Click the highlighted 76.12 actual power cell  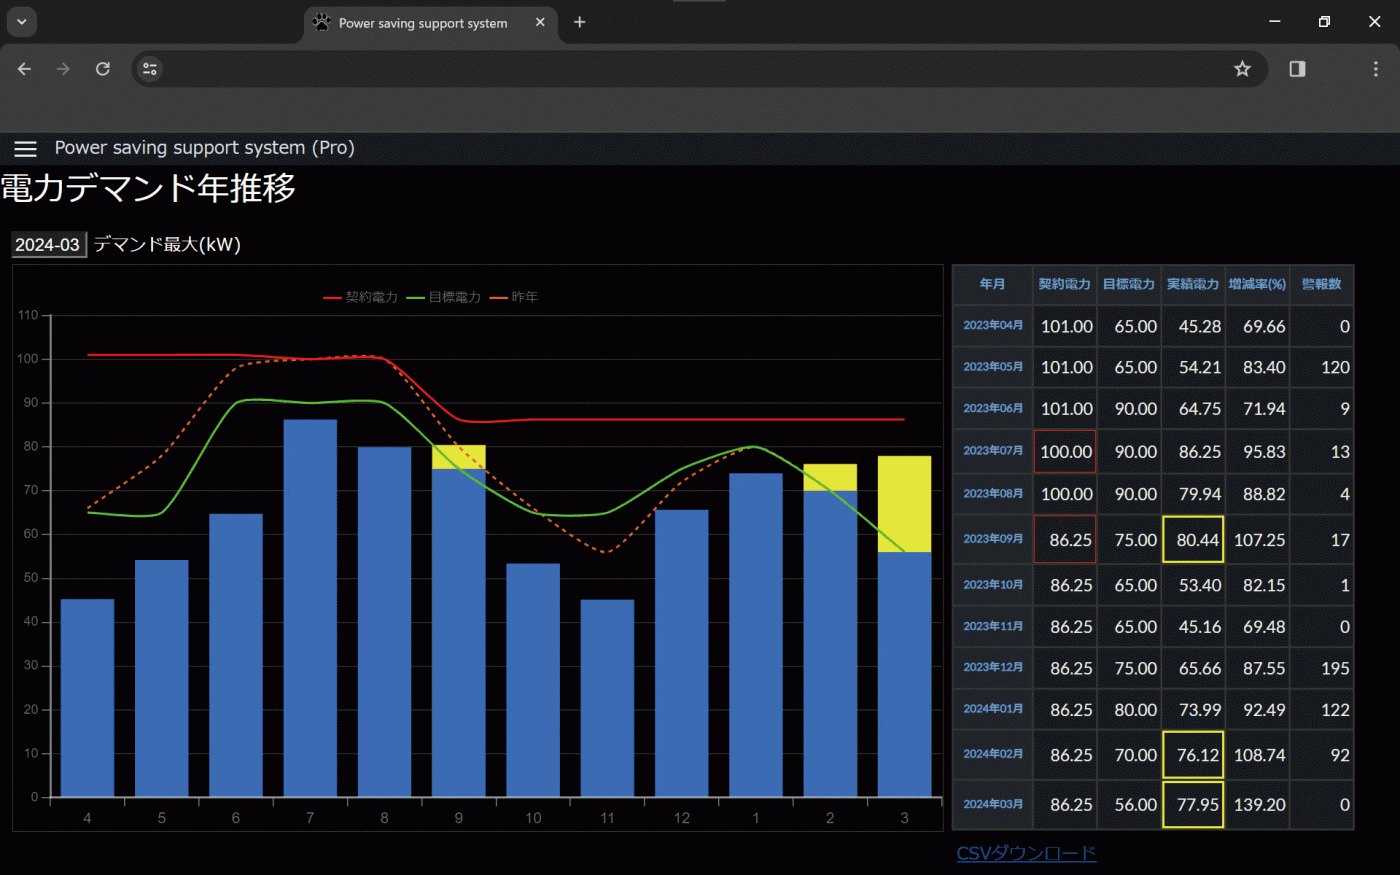(x=1193, y=755)
